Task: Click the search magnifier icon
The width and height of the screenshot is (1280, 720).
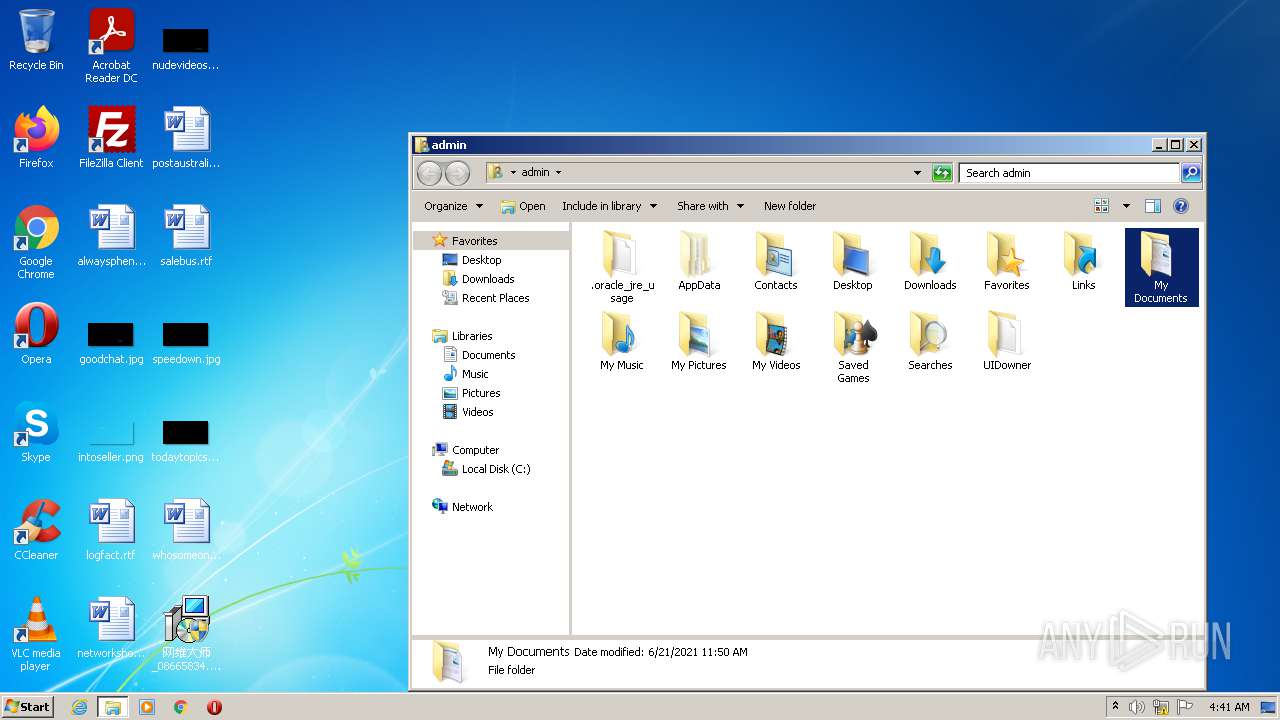Action: [x=1190, y=173]
